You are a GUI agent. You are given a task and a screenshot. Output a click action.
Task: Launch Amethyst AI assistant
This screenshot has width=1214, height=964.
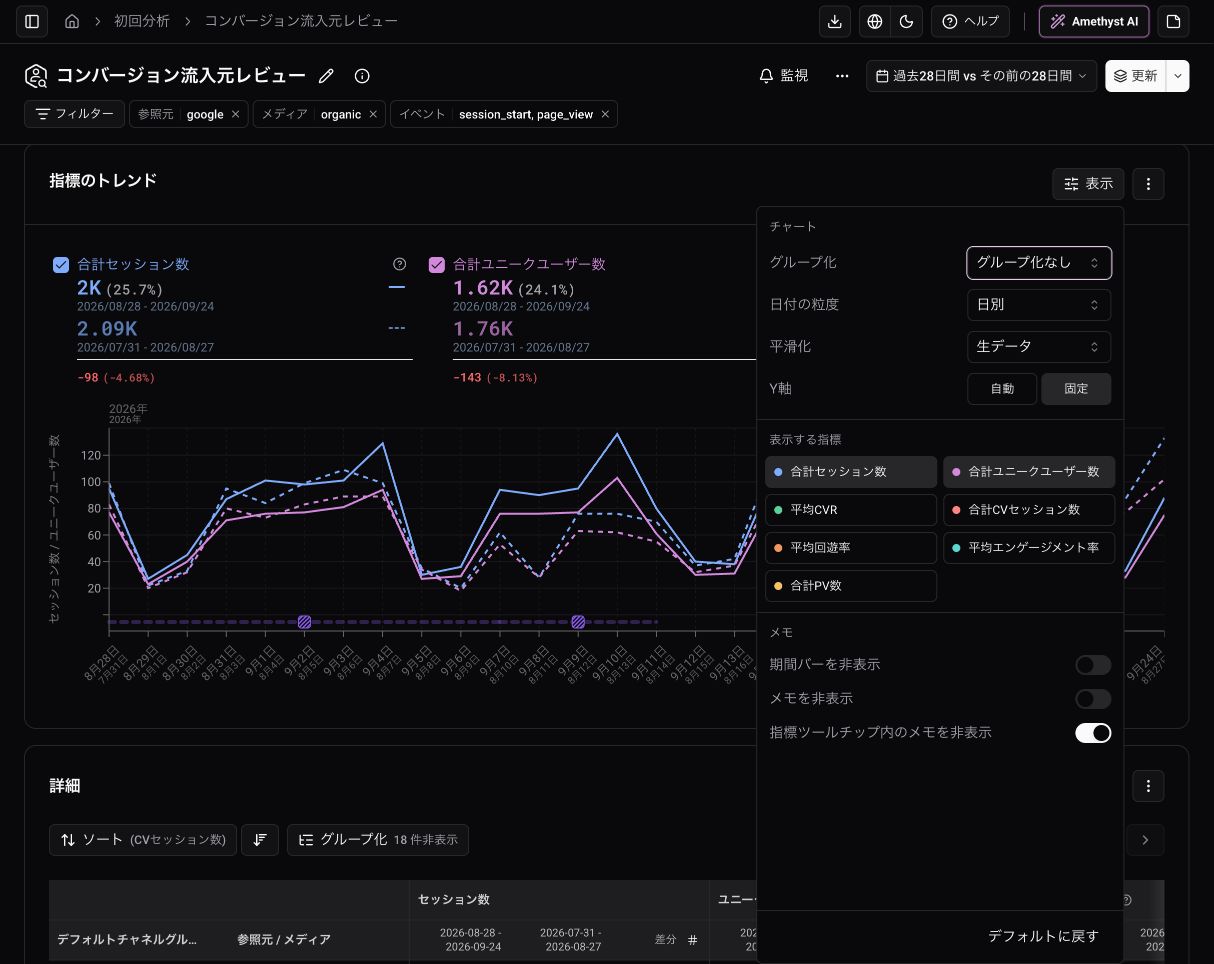1094,21
